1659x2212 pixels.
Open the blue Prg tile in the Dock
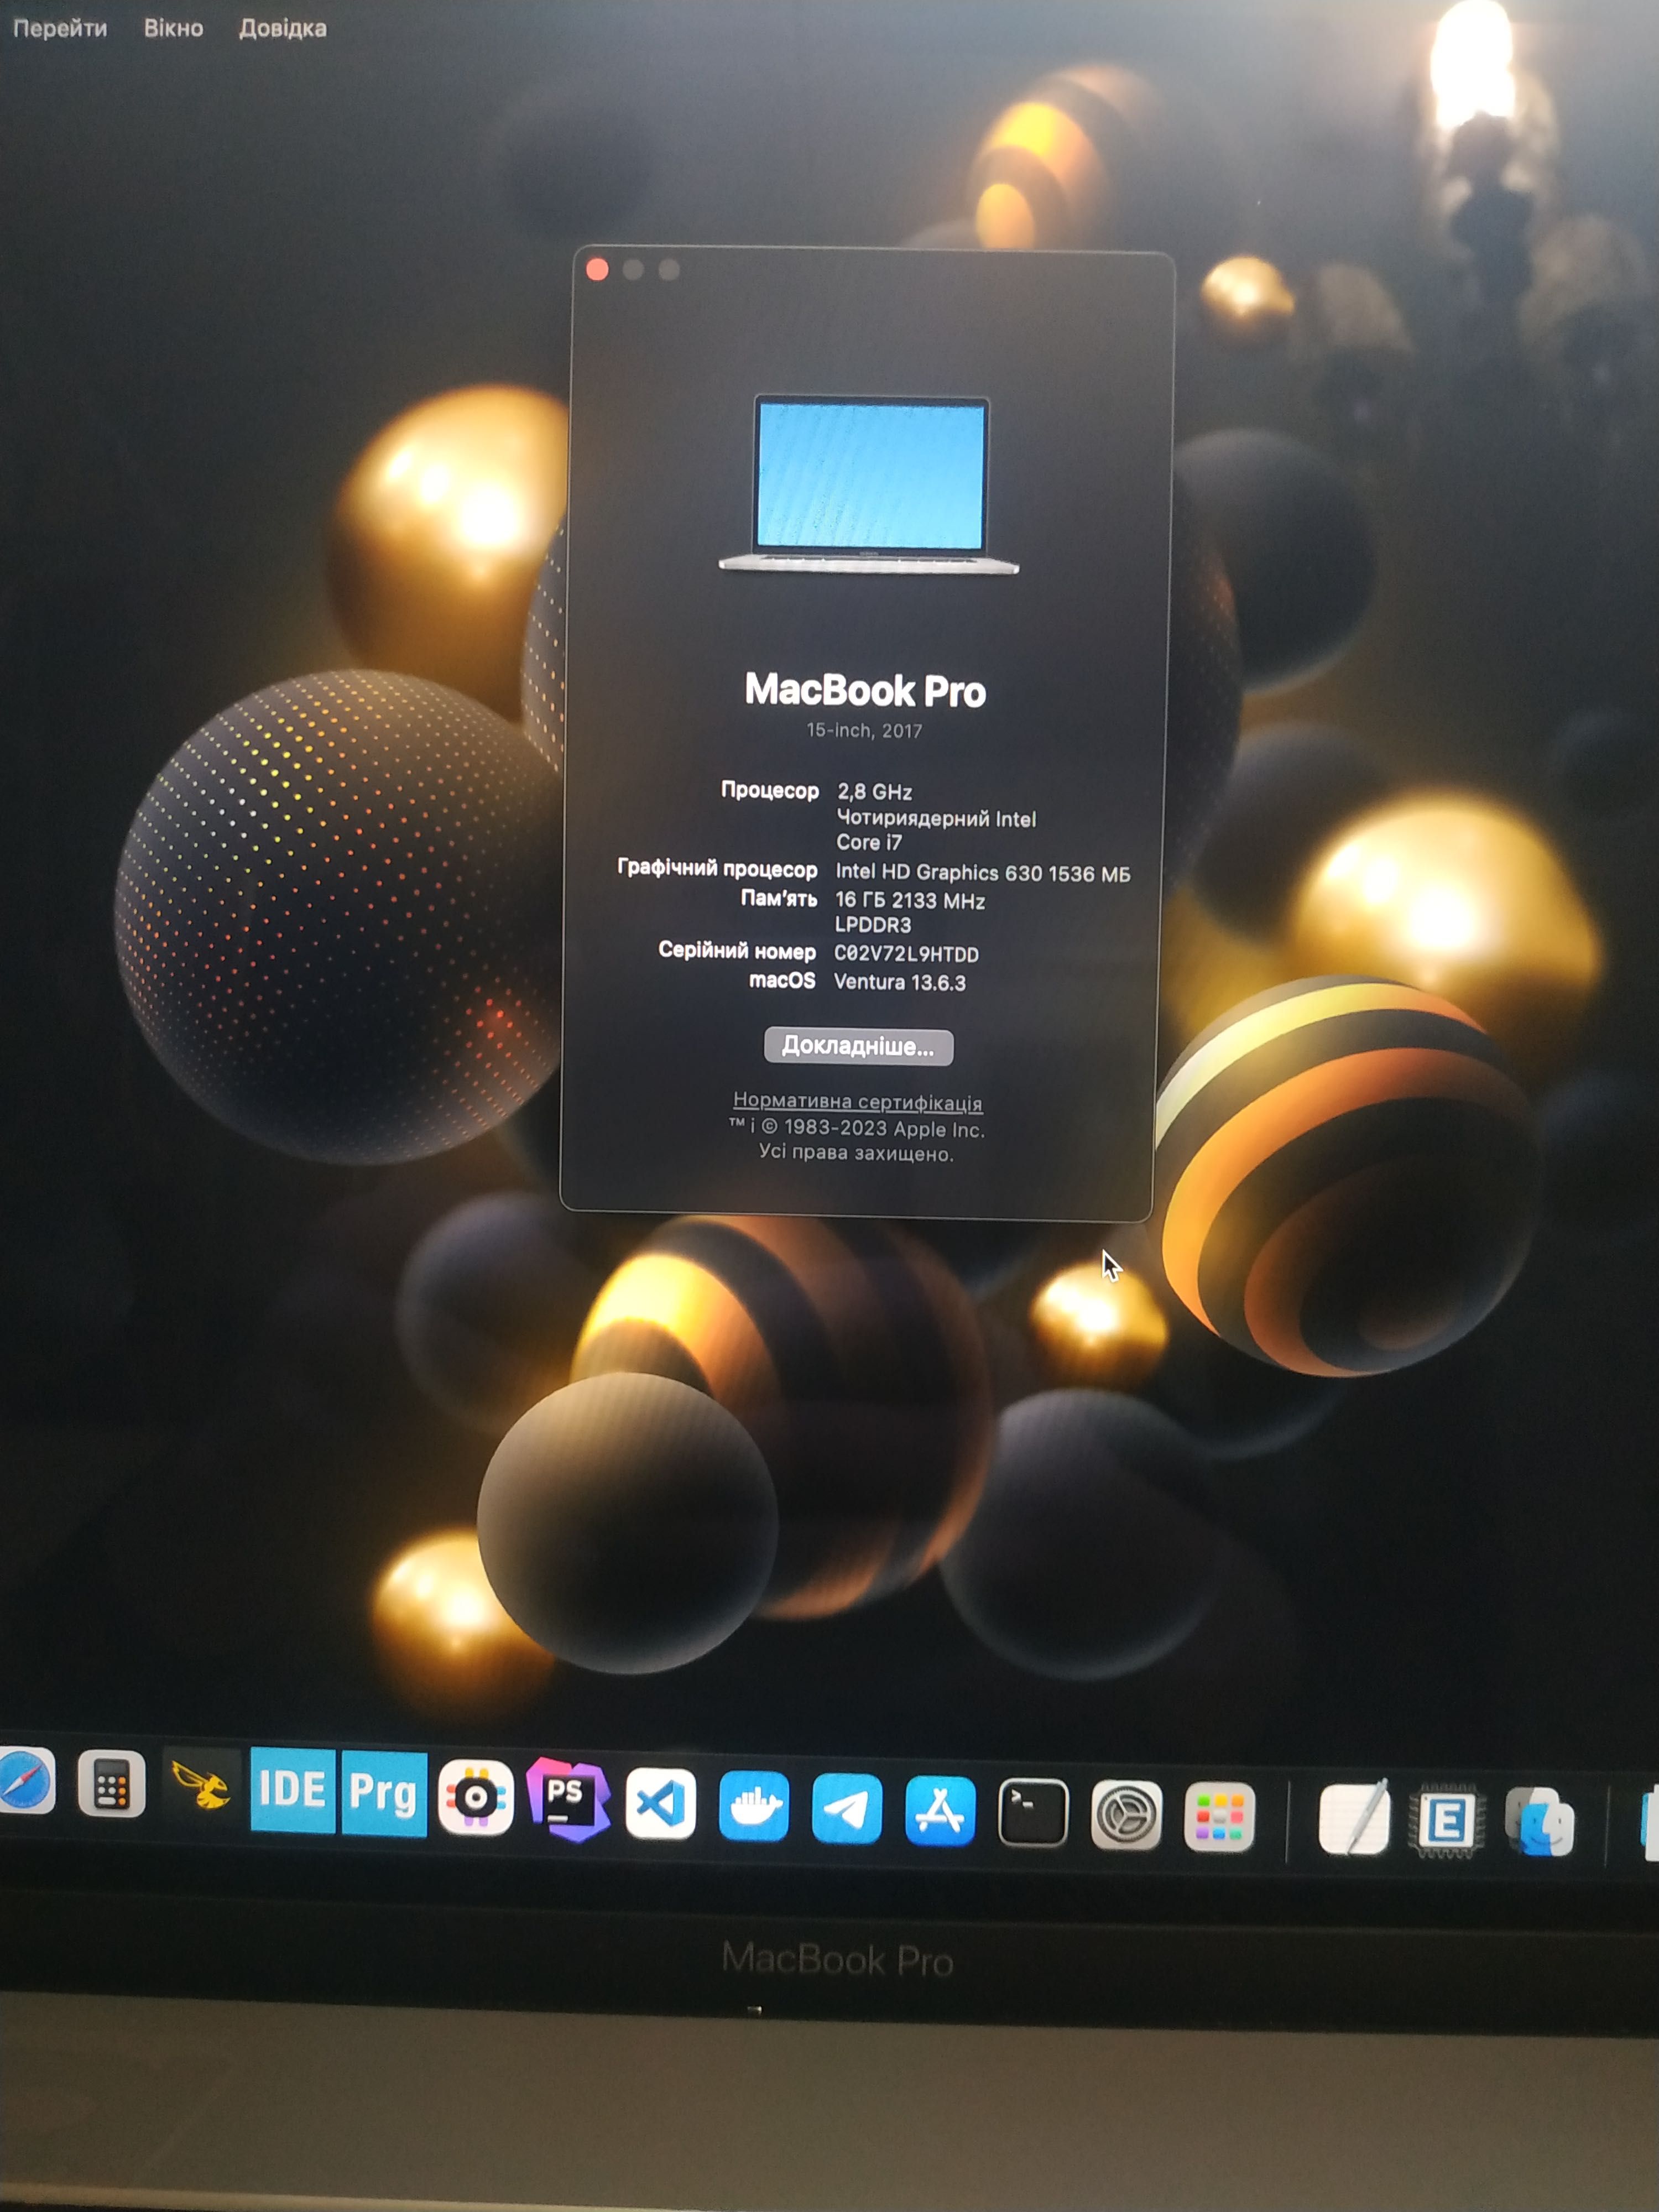[x=384, y=1793]
